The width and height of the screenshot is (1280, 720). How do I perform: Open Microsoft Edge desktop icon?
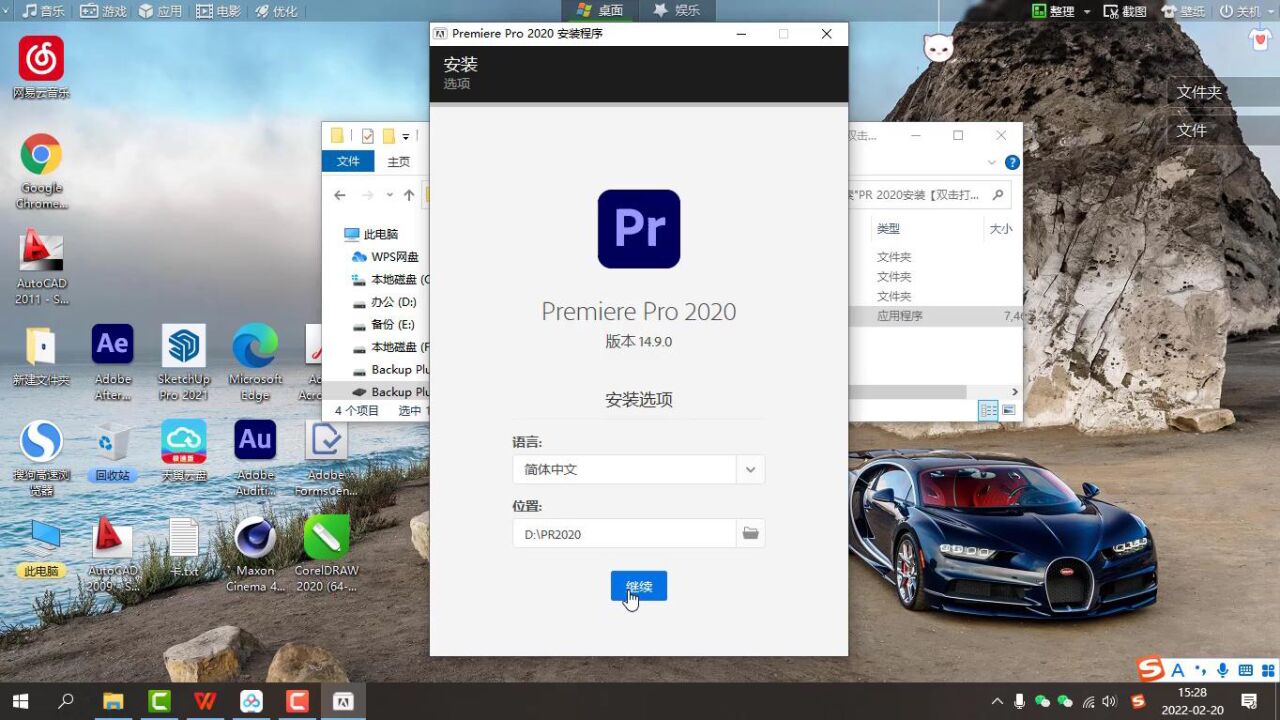coord(255,362)
